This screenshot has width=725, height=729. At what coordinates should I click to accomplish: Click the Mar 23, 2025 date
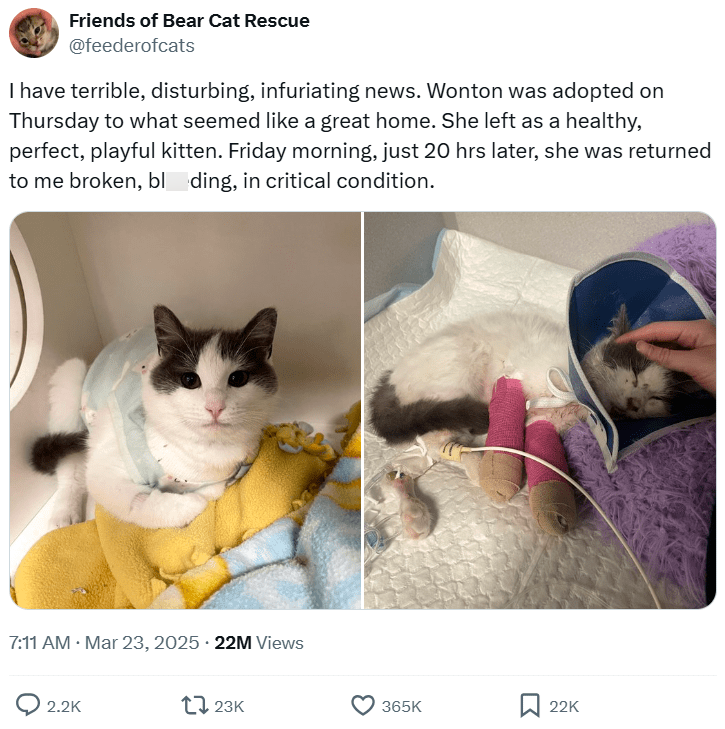click(x=142, y=643)
